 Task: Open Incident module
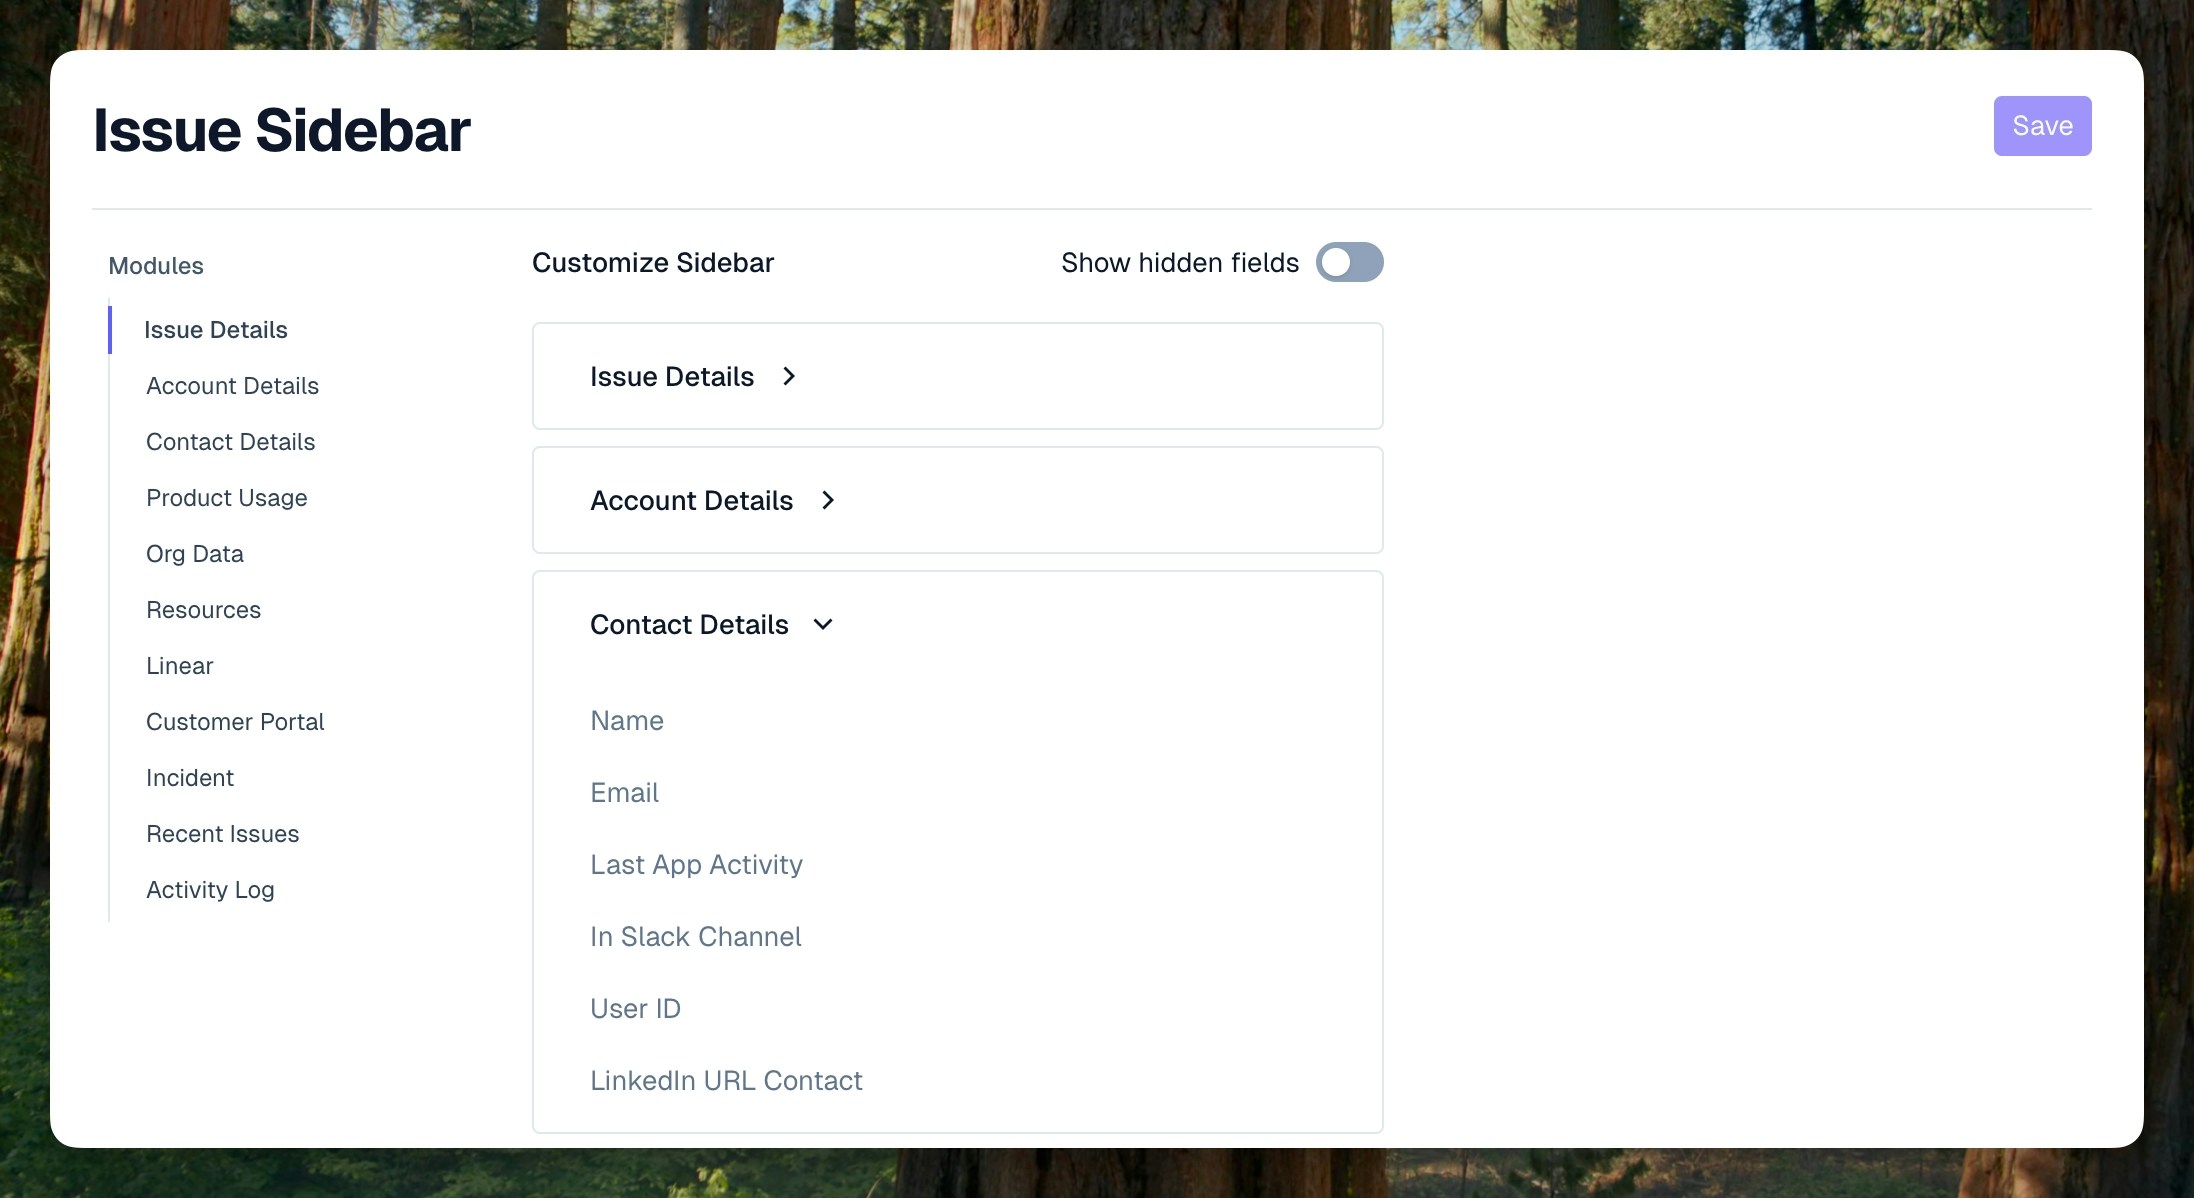point(189,778)
